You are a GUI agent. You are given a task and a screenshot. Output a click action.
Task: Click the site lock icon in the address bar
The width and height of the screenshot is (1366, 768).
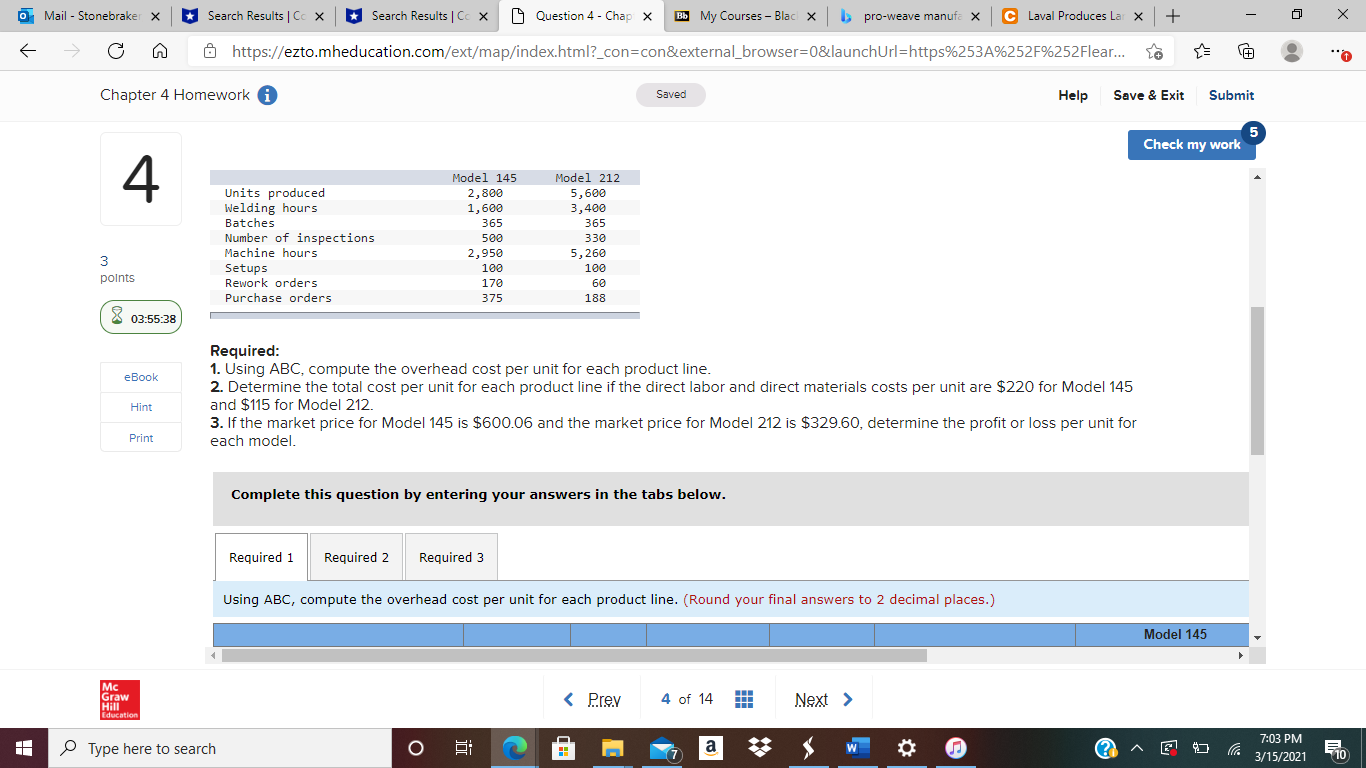pos(210,52)
